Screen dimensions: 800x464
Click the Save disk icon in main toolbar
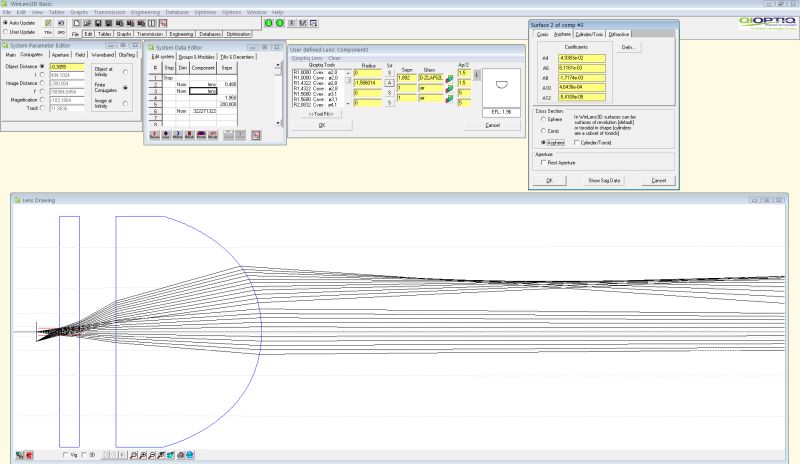pyautogui.click(x=98, y=23)
